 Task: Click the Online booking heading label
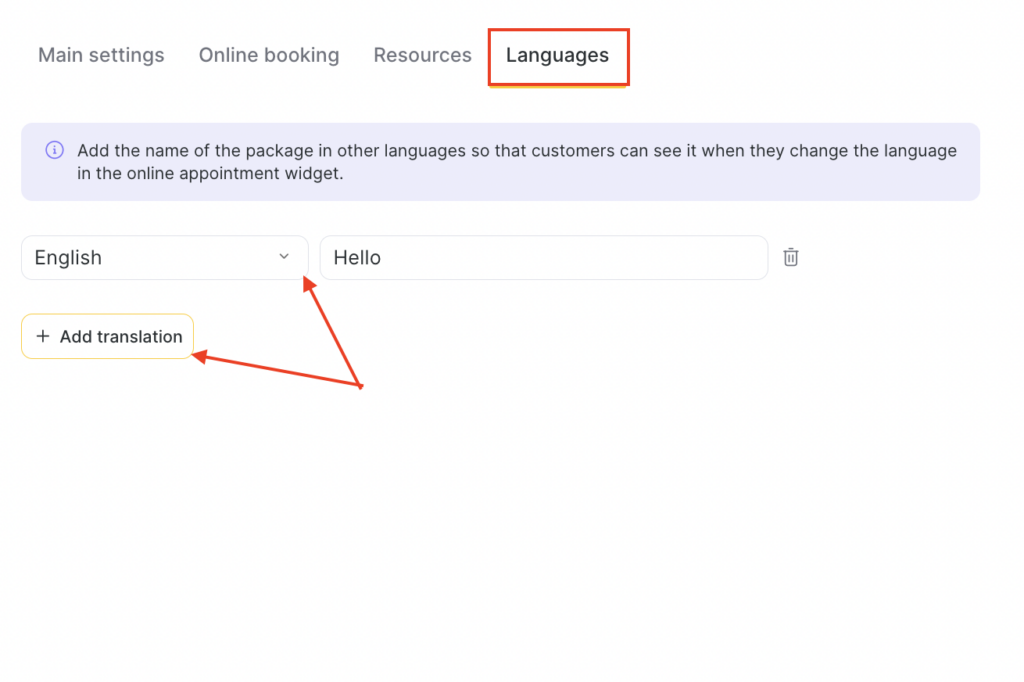click(x=268, y=55)
